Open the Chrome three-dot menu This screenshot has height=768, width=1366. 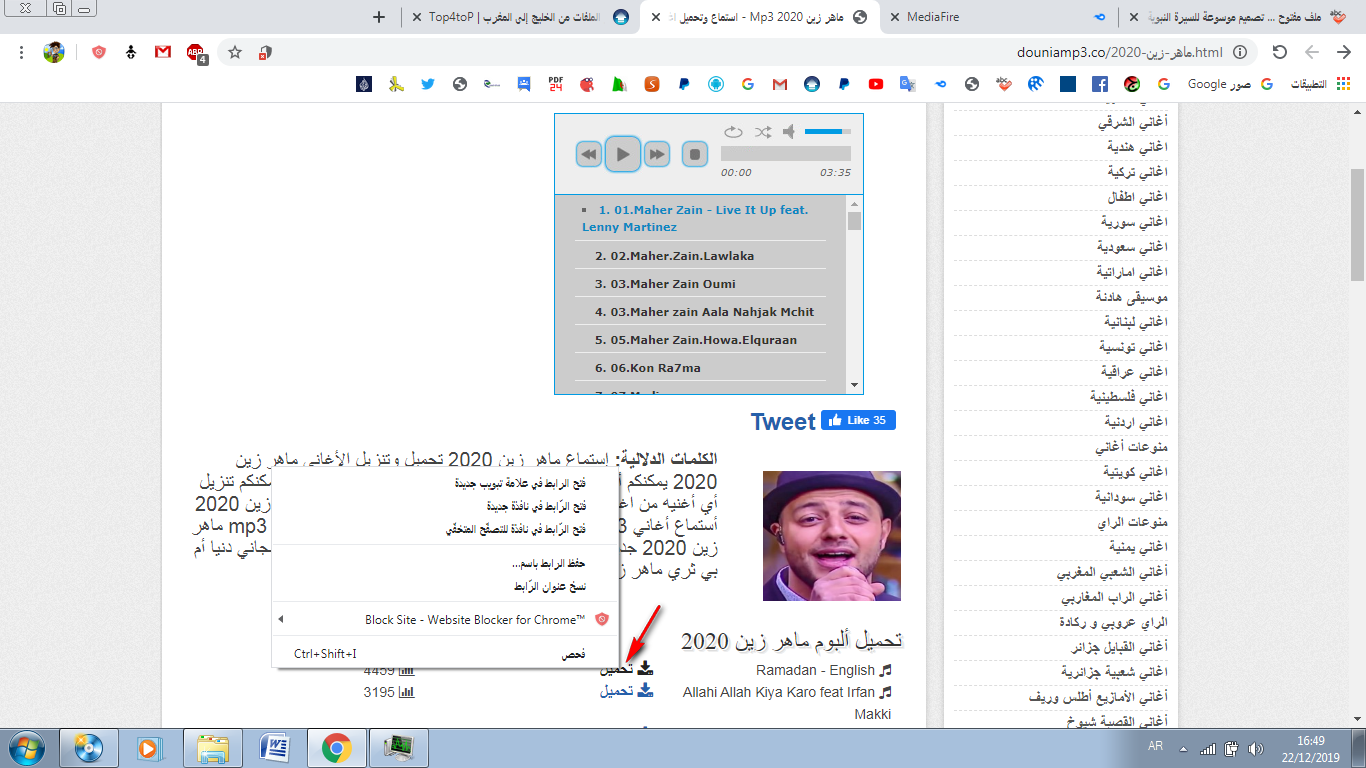pos(21,52)
